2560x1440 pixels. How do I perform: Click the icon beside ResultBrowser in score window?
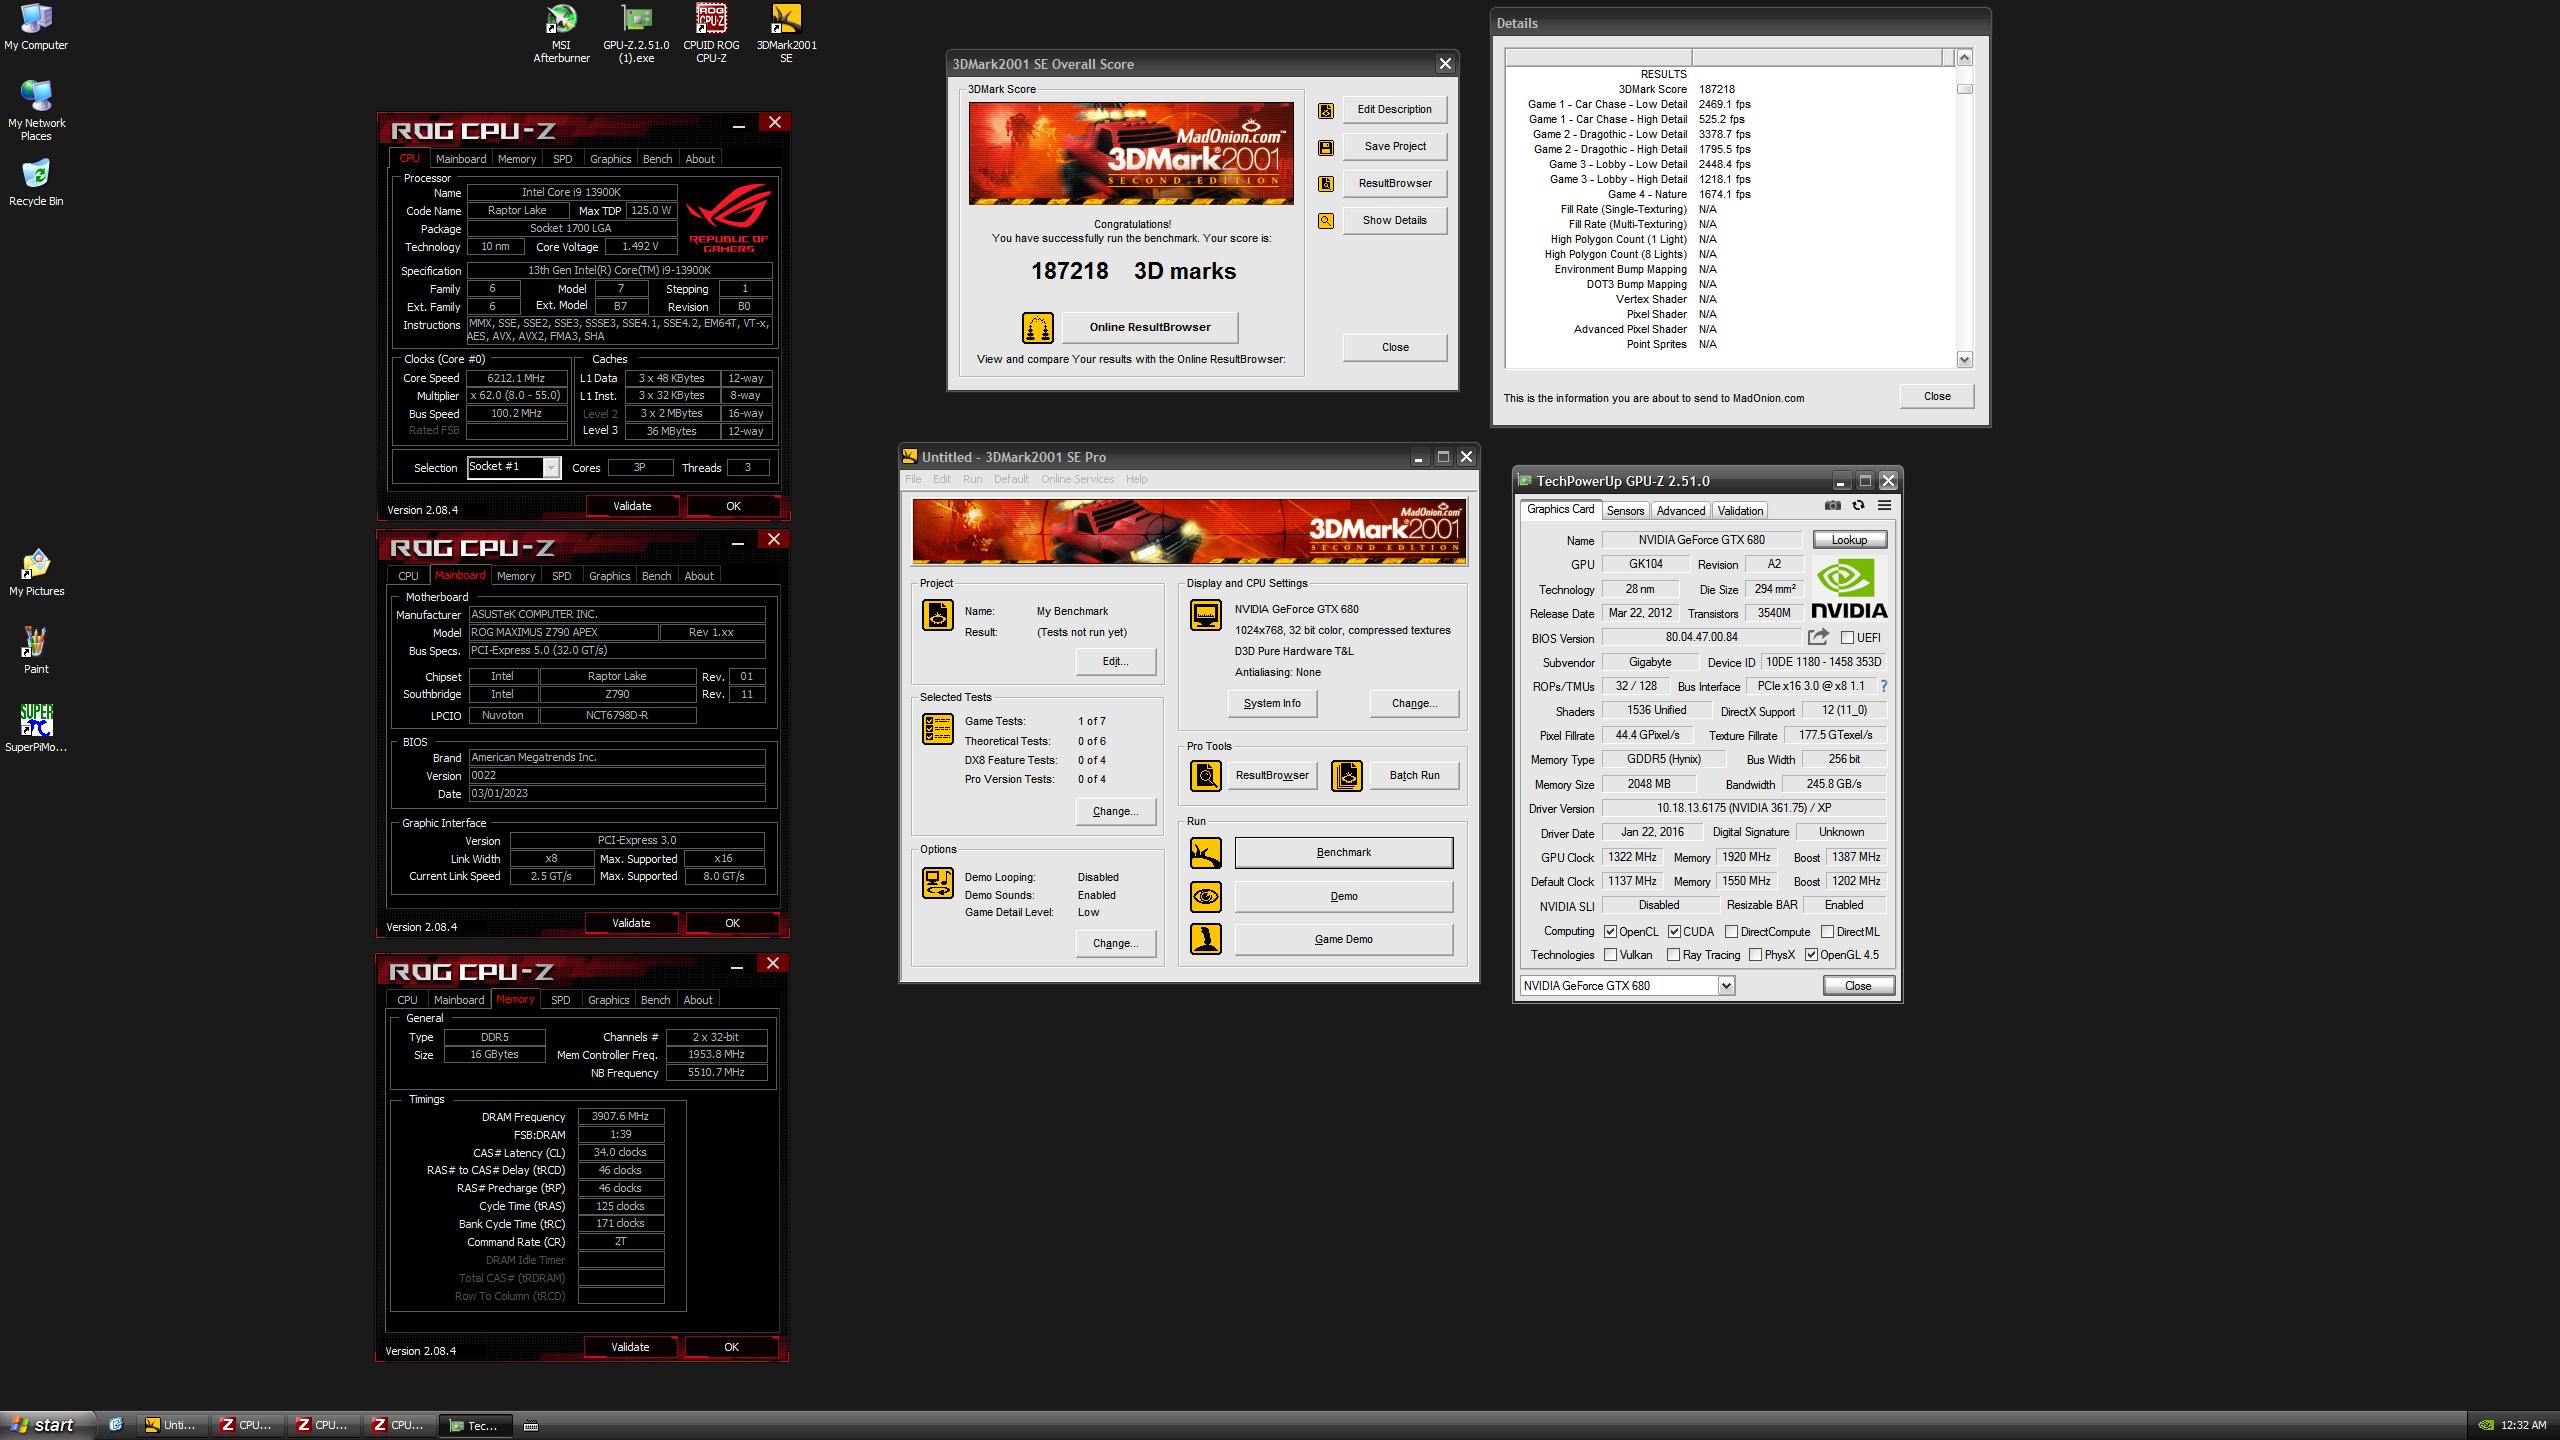point(1325,184)
